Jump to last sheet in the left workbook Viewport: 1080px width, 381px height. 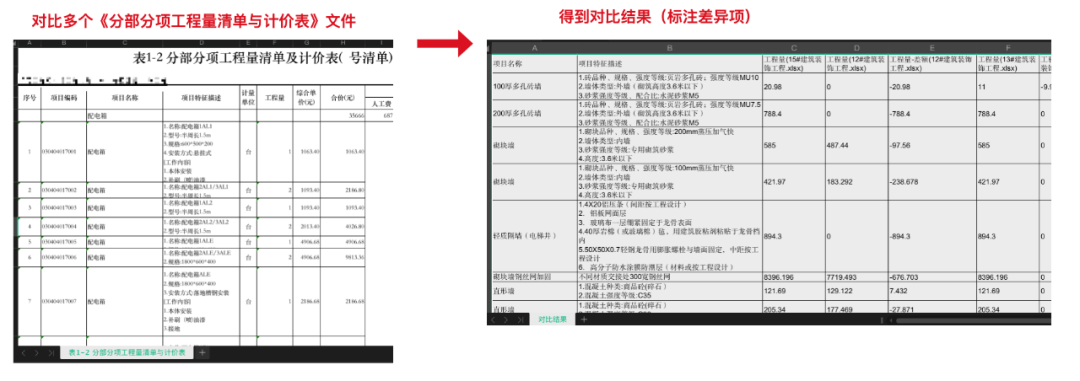[x=50, y=353]
